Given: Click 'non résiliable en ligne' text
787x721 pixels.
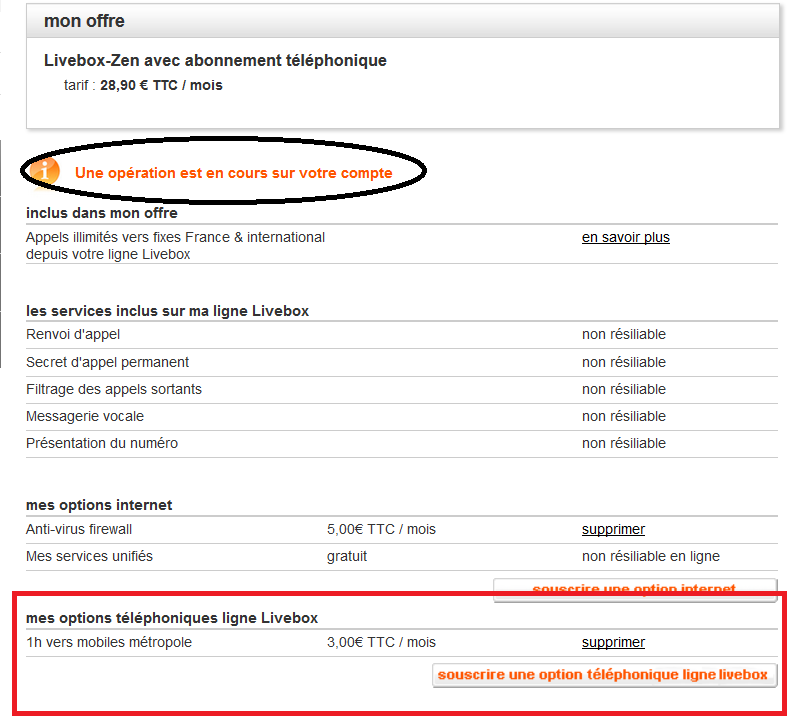Looking at the screenshot, I should click(650, 556).
